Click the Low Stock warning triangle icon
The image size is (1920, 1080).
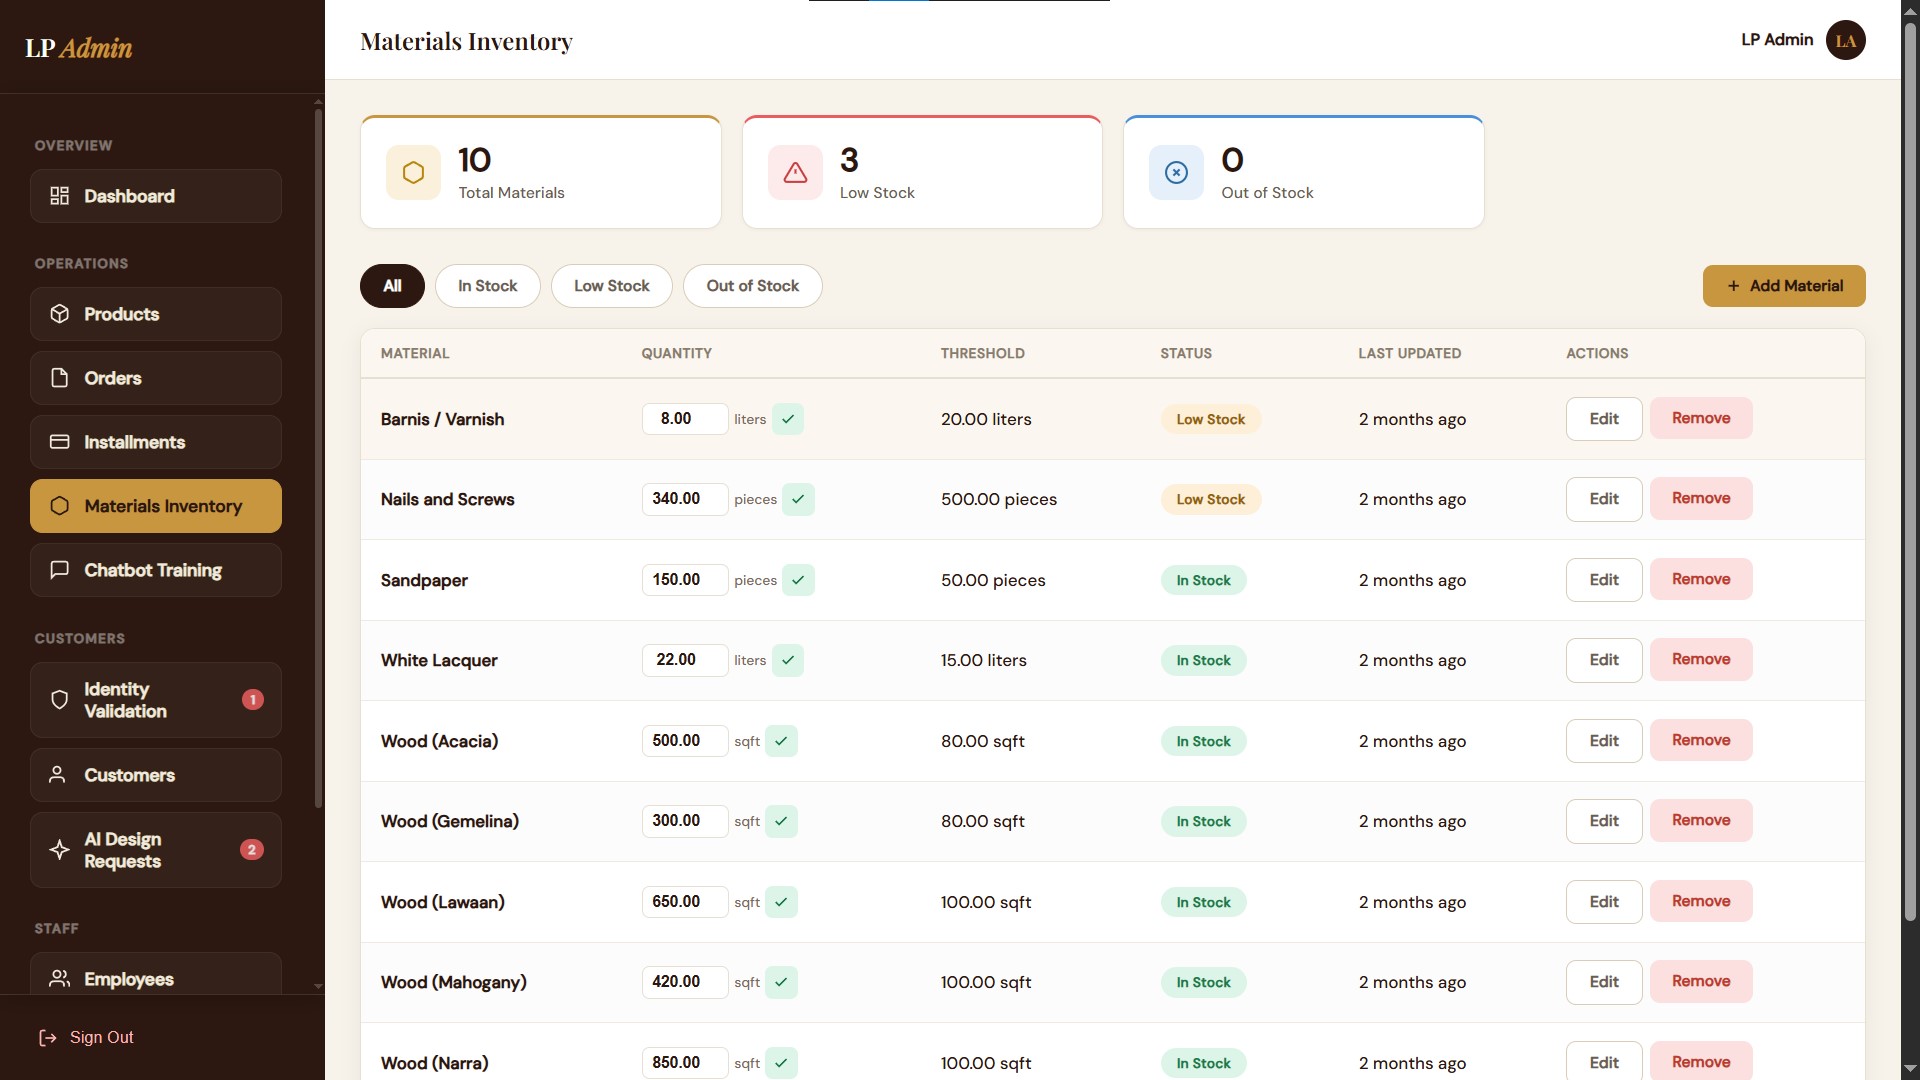(x=795, y=173)
